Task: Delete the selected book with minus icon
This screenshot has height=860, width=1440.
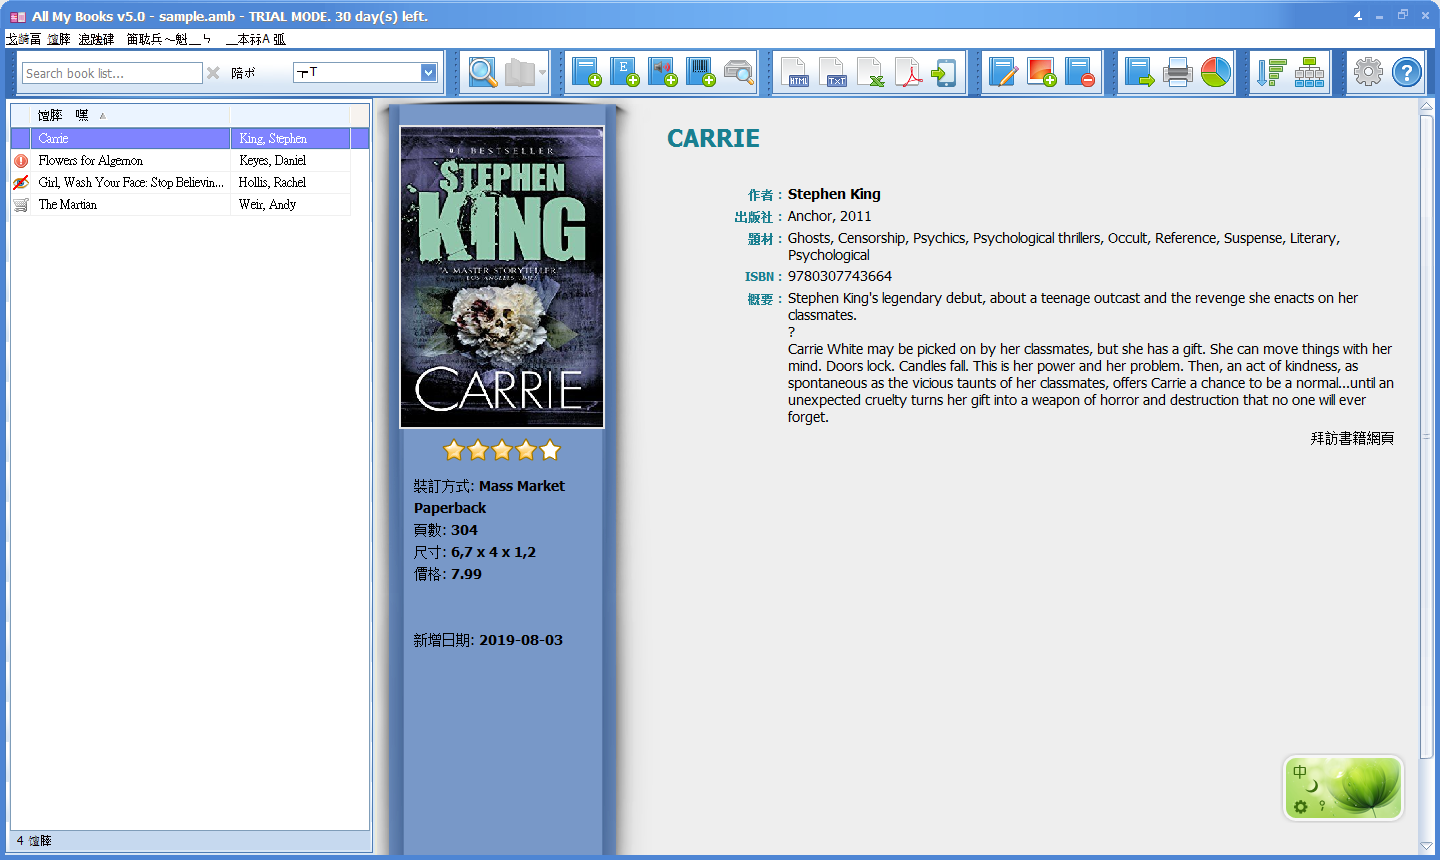Action: [1080, 72]
